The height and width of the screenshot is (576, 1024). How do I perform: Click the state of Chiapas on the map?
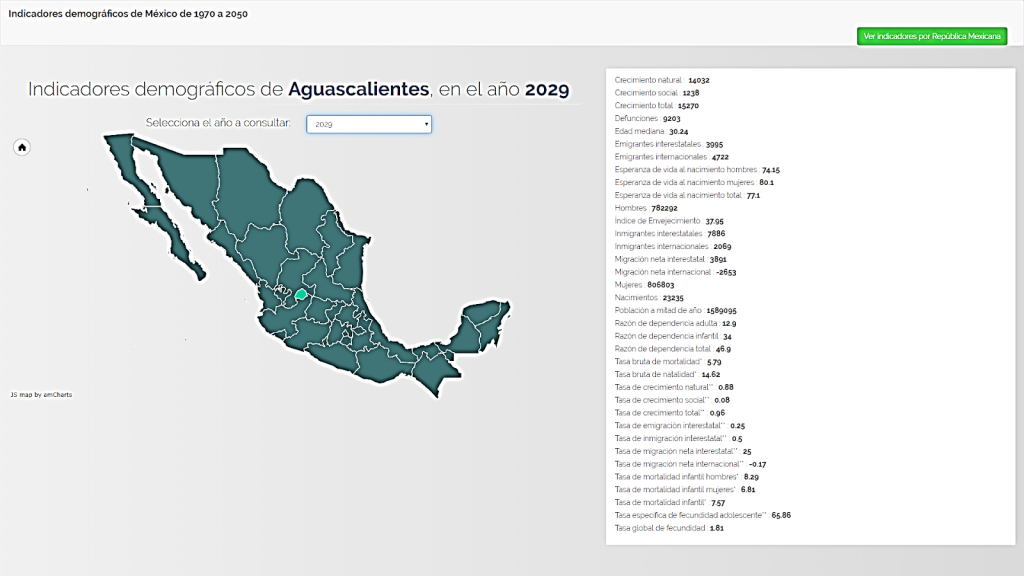[435, 370]
